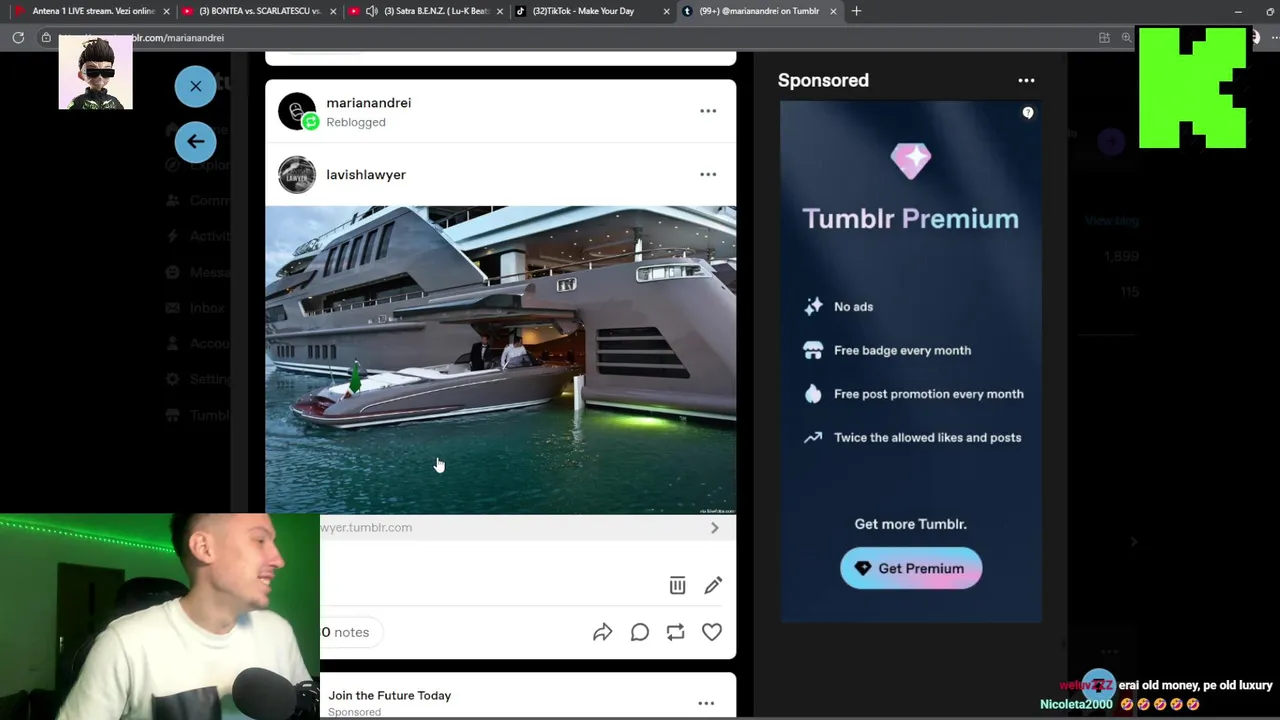Screen dimensions: 1280x720
Task: Like the post with heart icon
Action: click(x=711, y=632)
